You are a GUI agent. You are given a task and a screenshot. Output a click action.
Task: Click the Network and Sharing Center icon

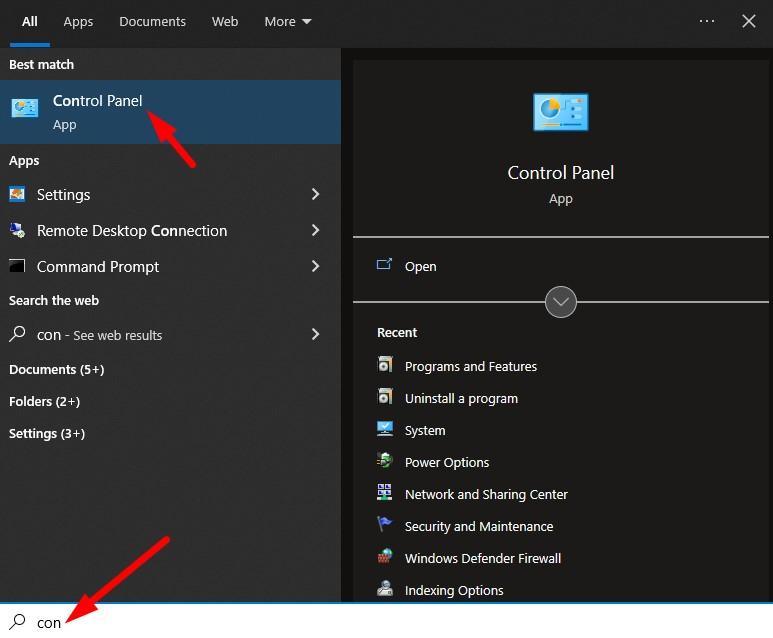click(x=385, y=493)
